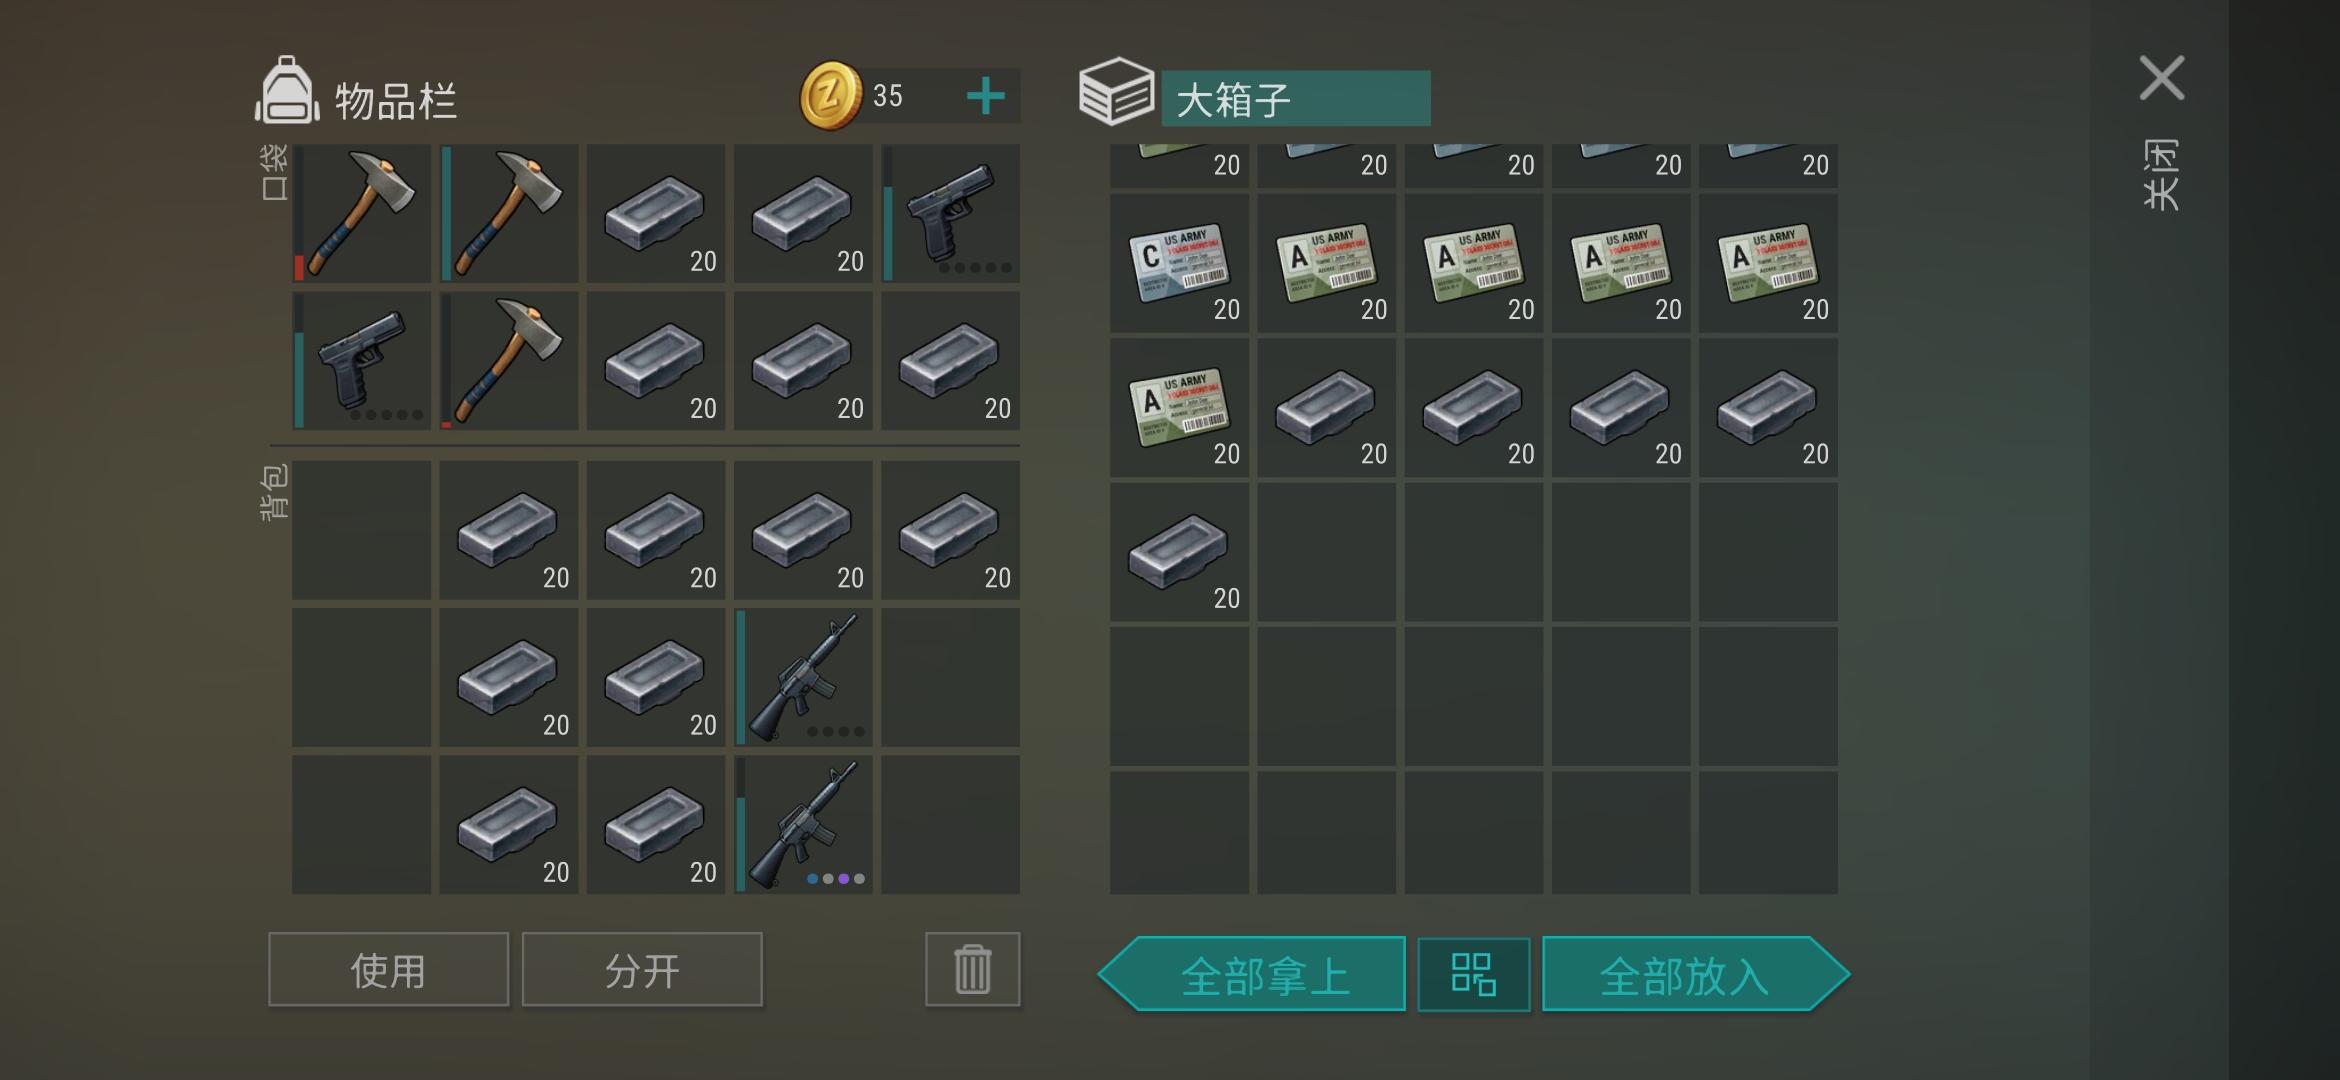Click the backpack inventory icon

tap(288, 91)
